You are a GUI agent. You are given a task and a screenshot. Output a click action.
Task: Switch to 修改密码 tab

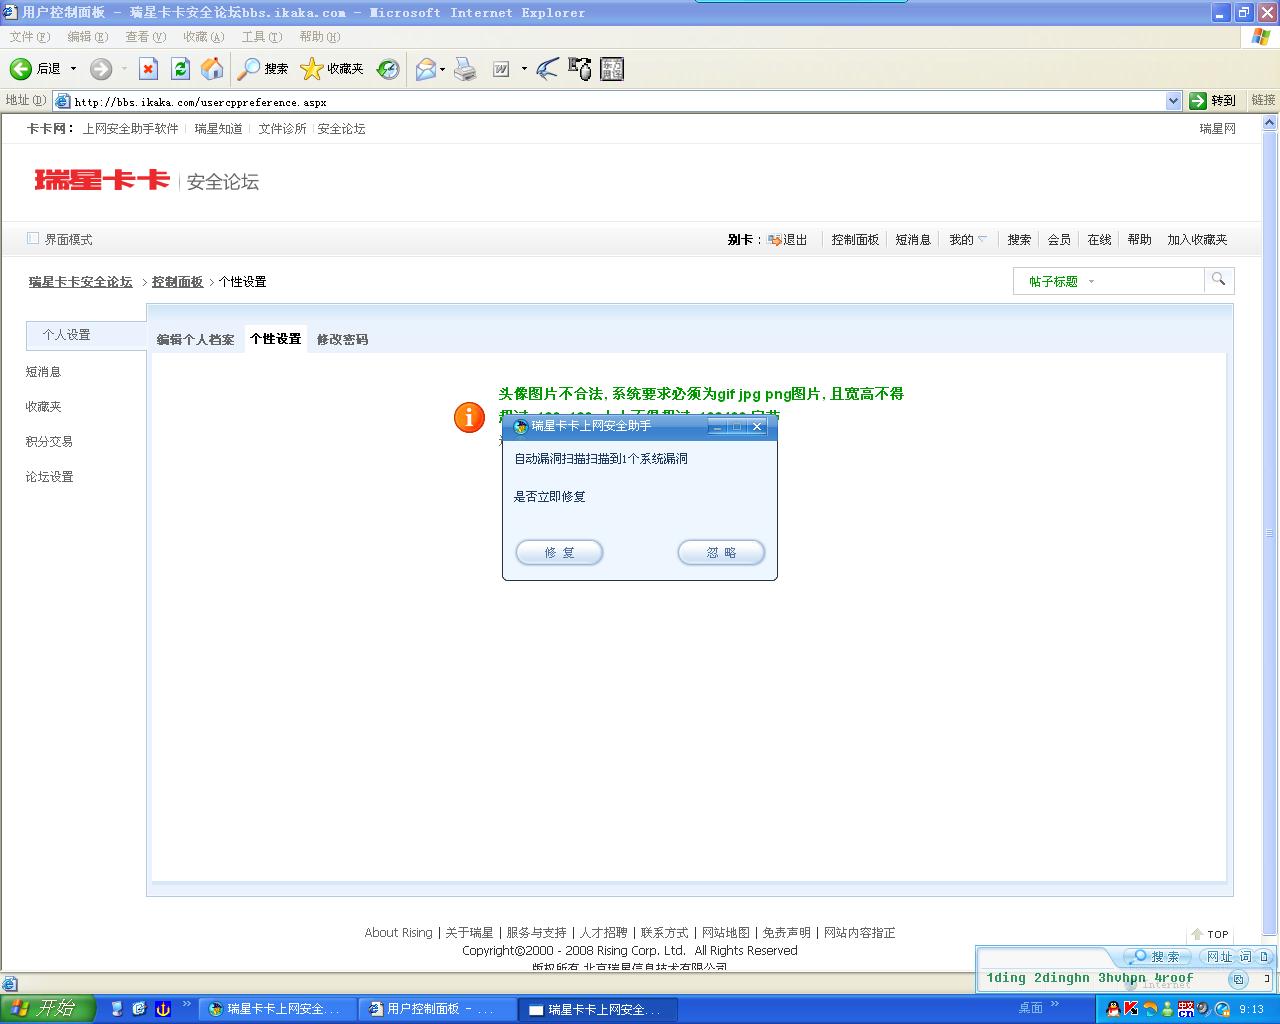point(342,339)
